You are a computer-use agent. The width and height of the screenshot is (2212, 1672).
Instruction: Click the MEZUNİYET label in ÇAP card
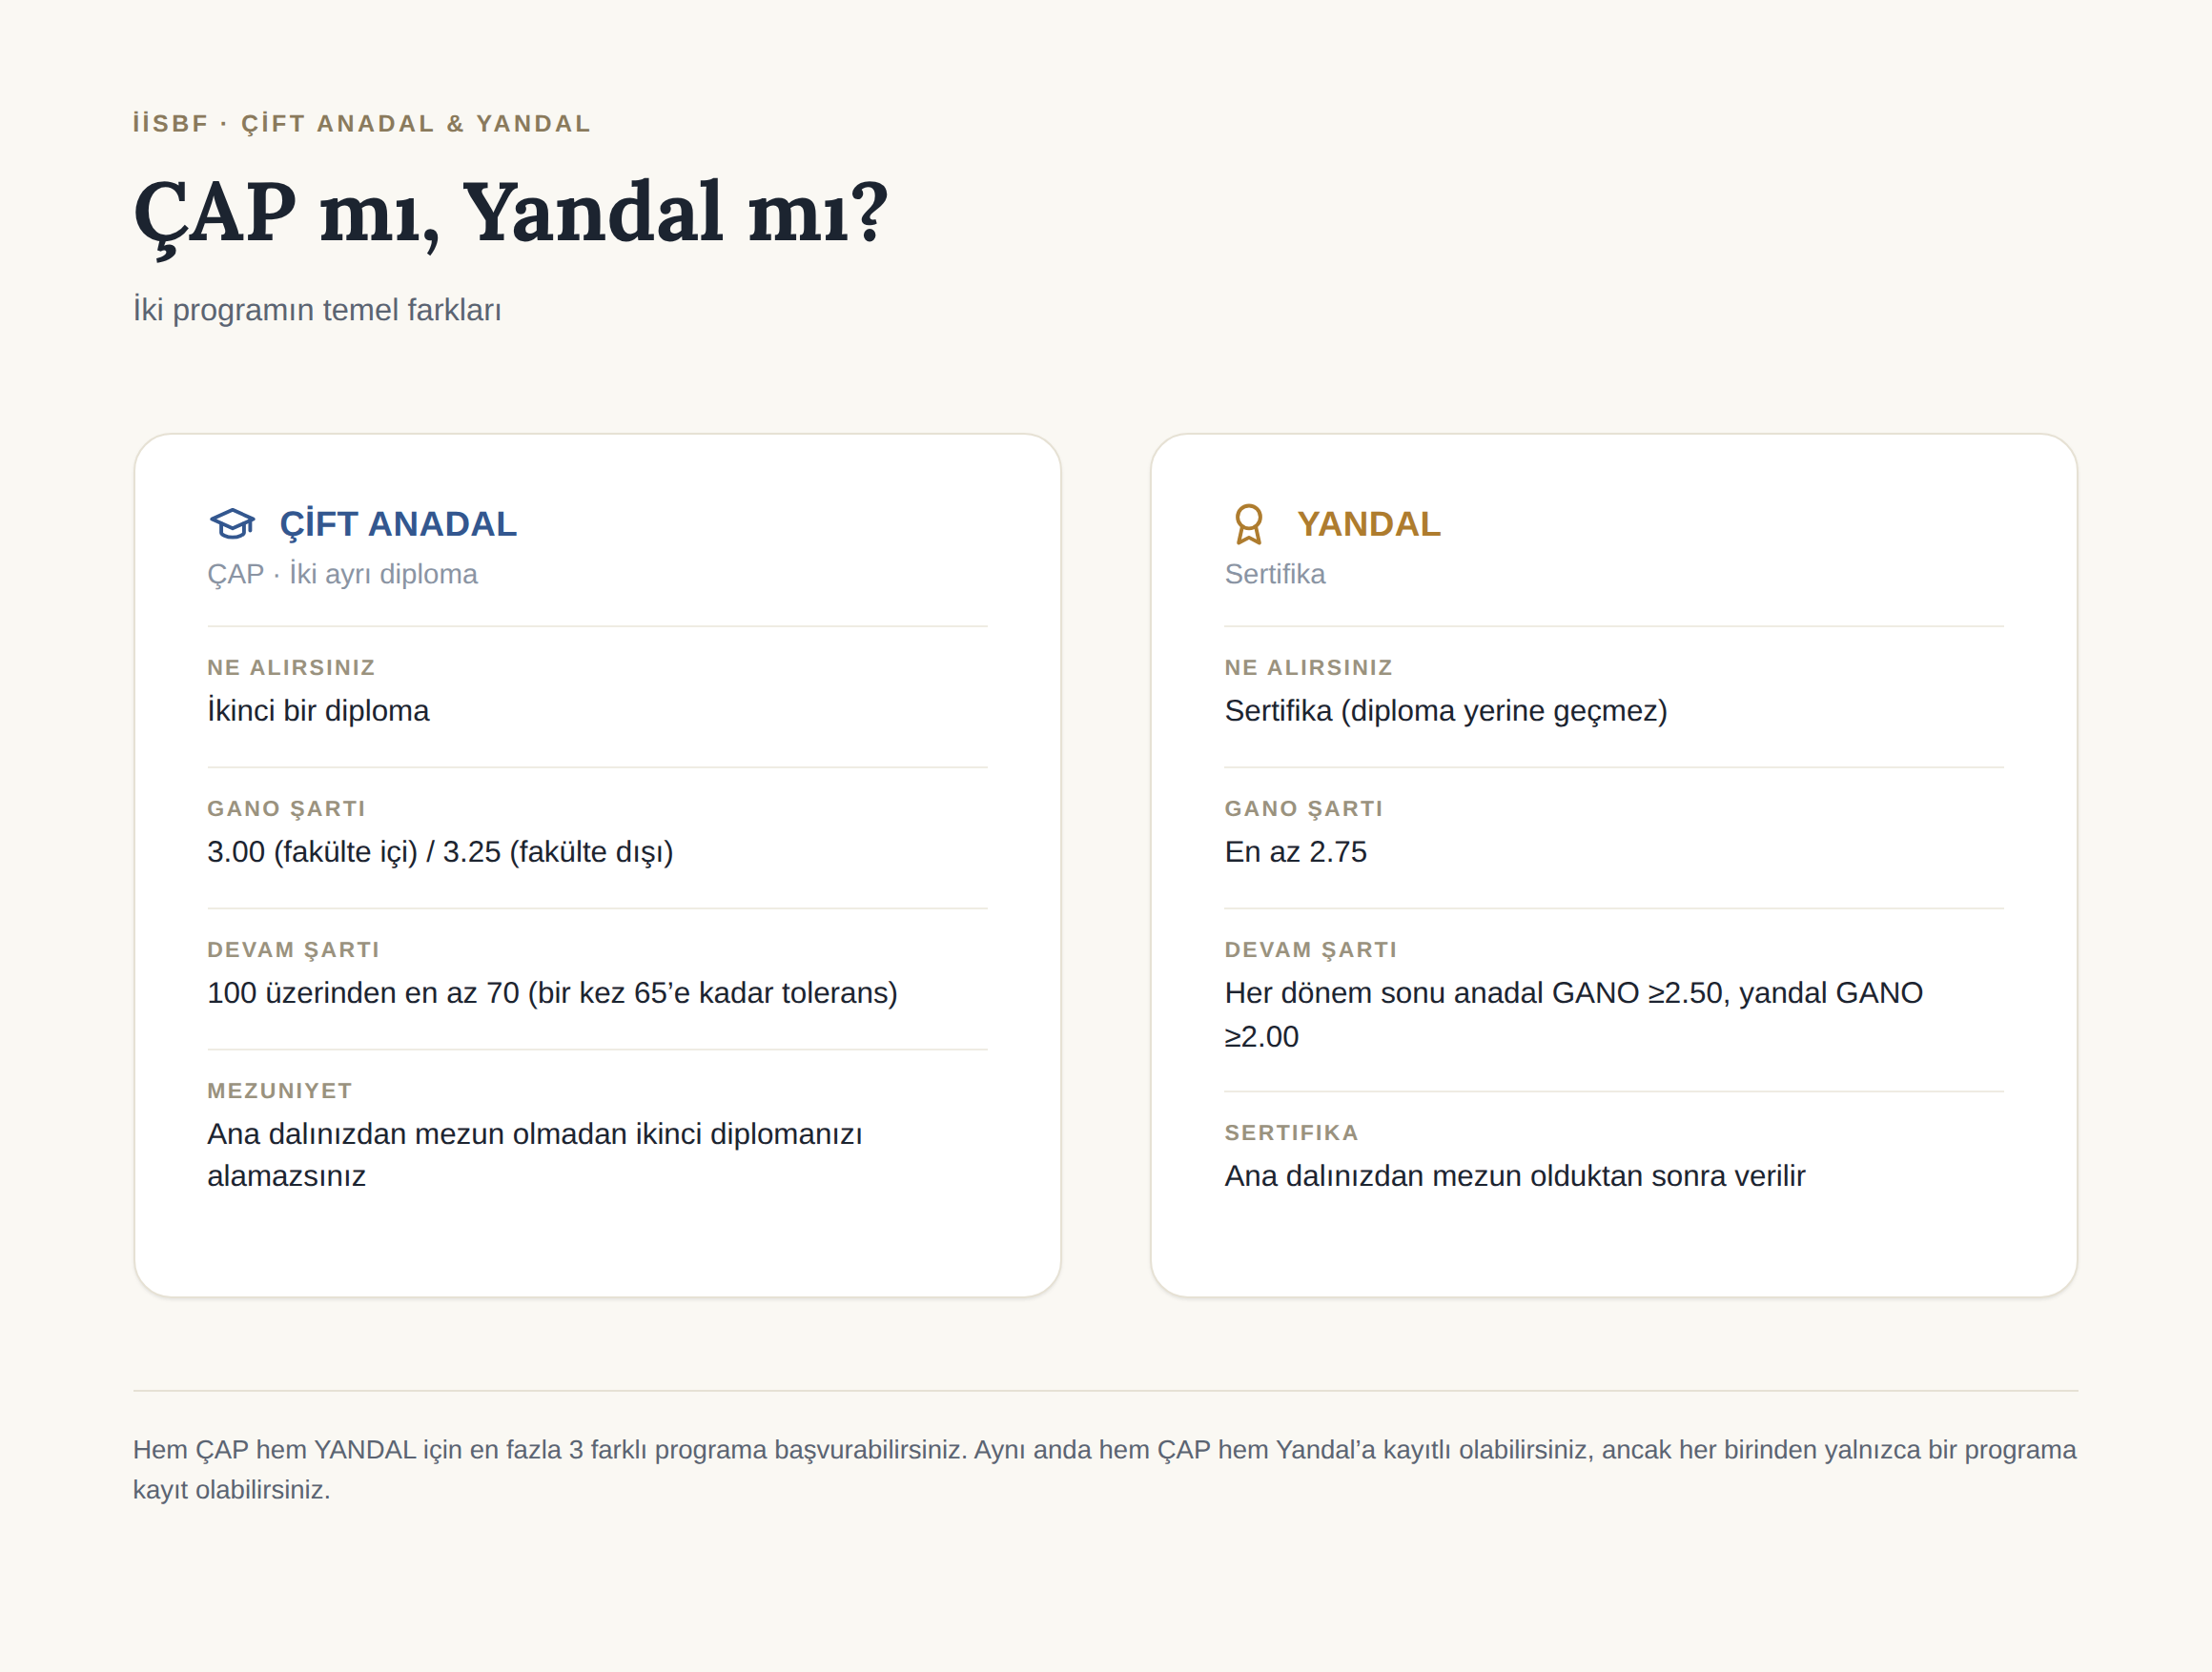pos(280,1091)
